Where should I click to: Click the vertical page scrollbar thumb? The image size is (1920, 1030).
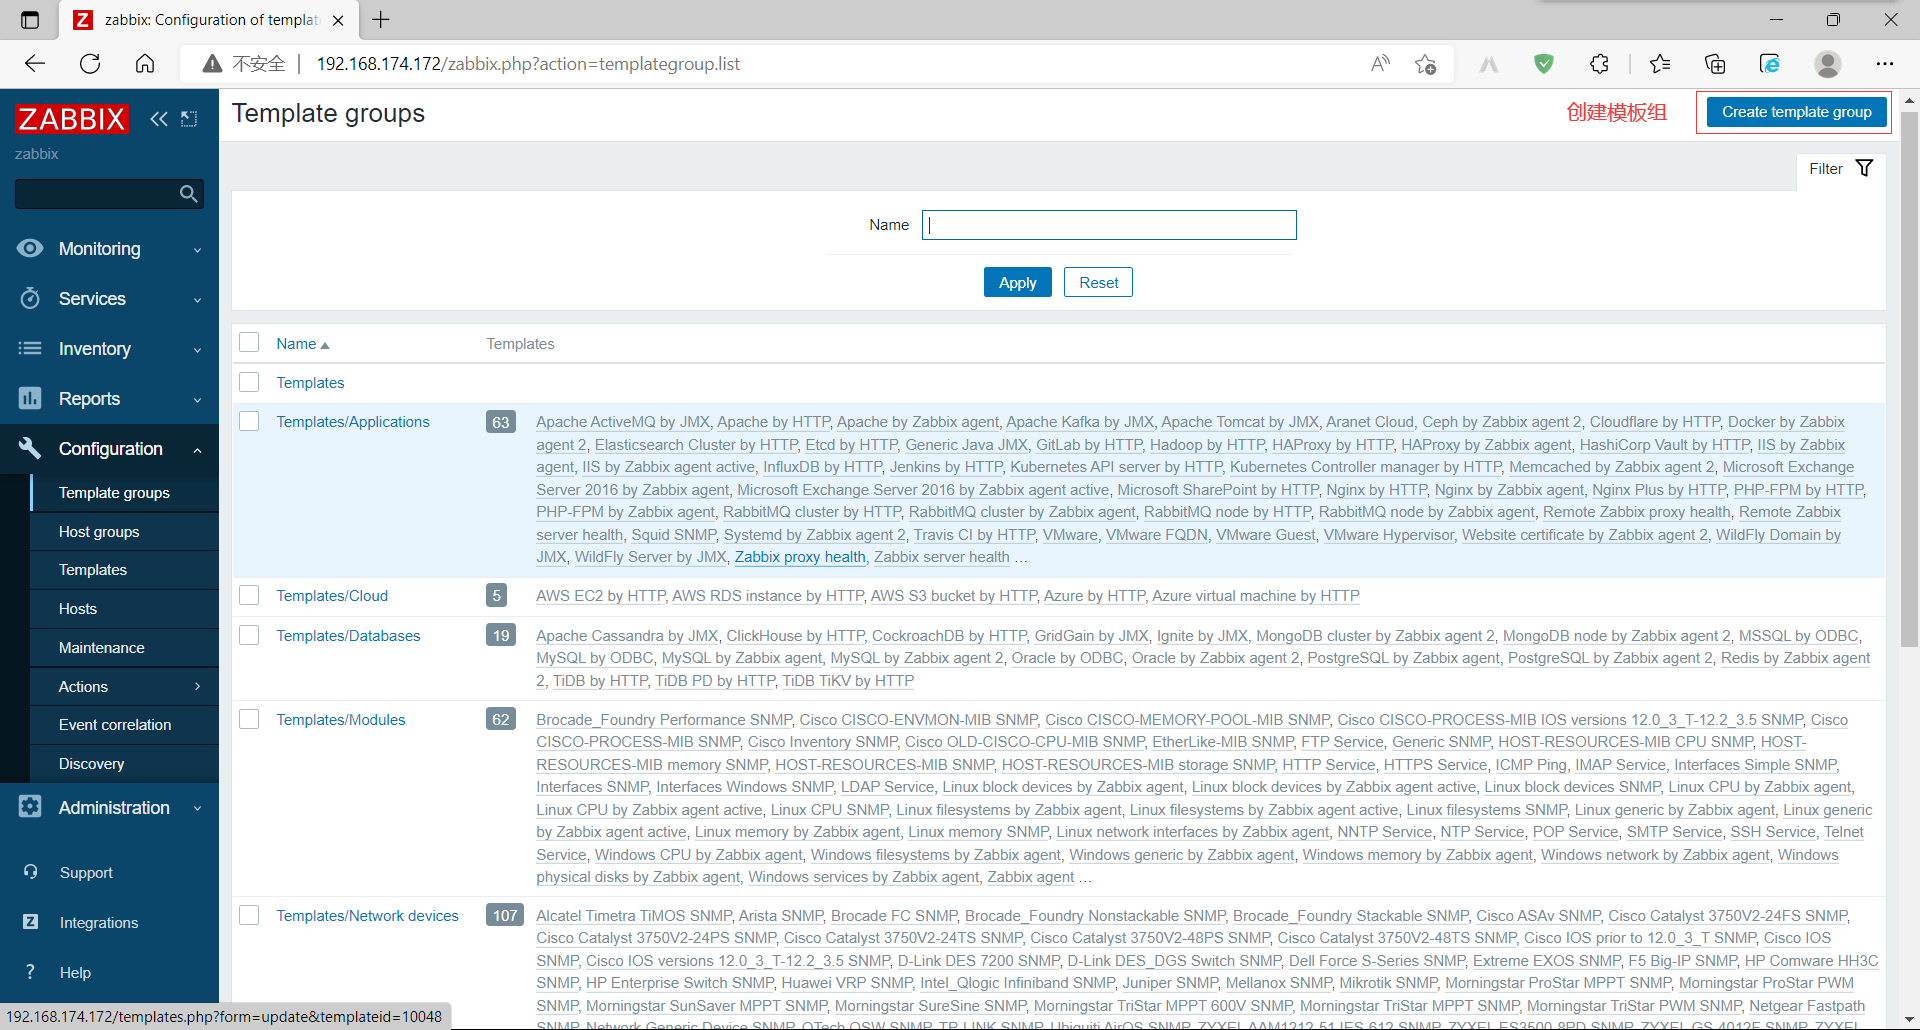(x=1909, y=380)
